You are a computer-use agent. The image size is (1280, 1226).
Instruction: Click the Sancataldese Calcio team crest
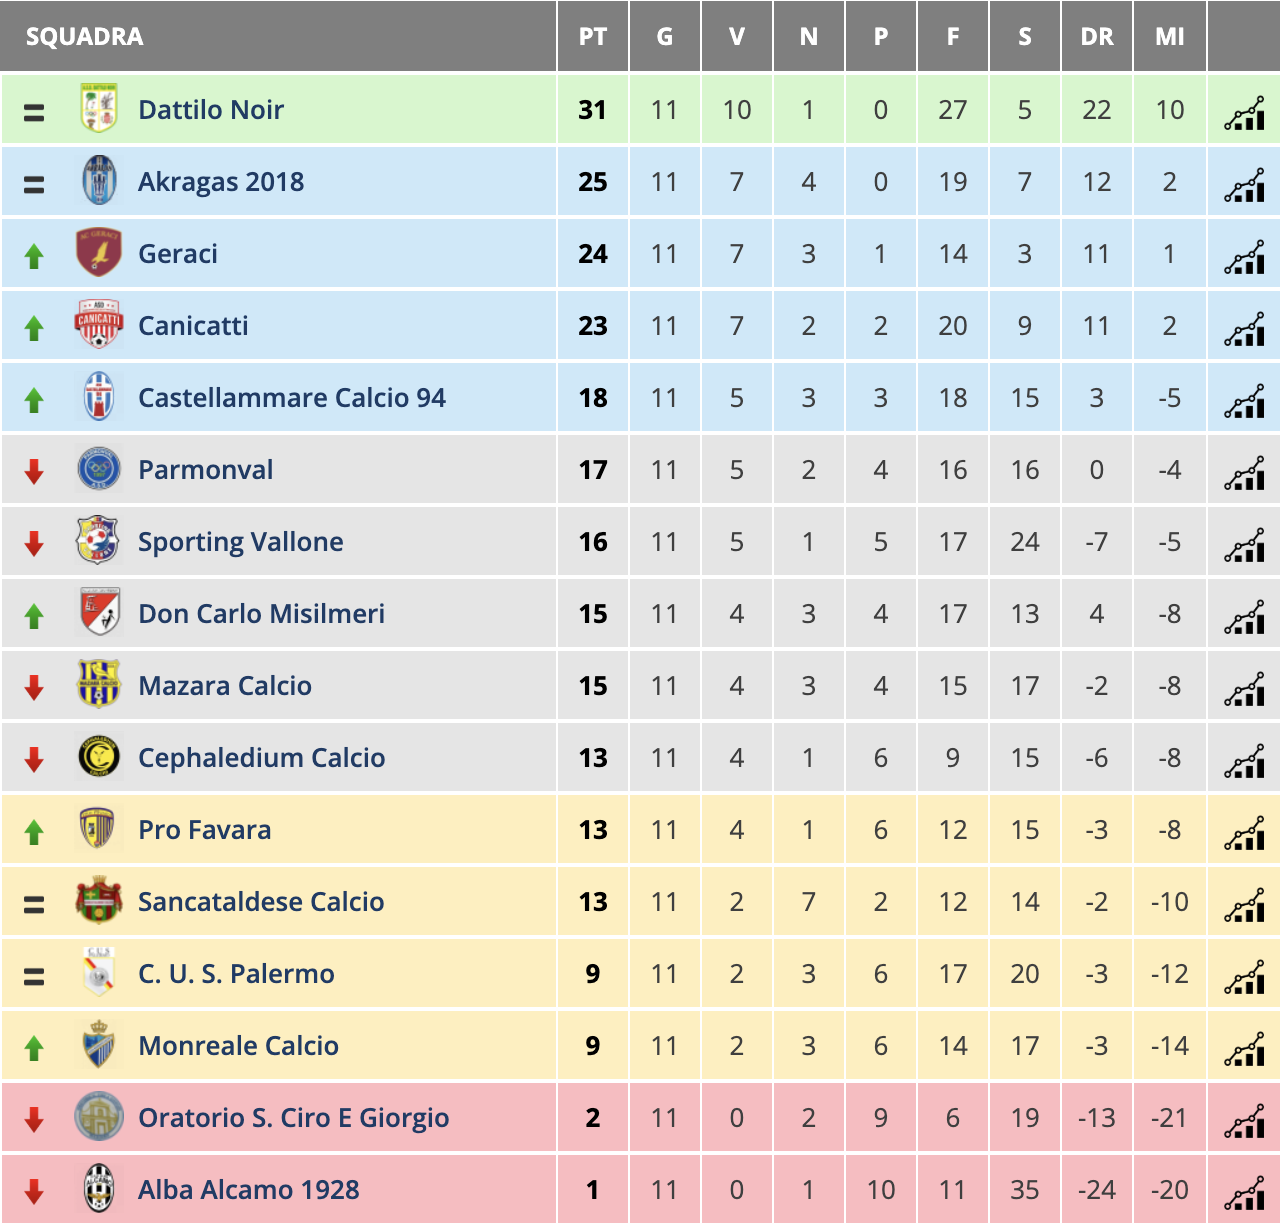click(x=99, y=901)
